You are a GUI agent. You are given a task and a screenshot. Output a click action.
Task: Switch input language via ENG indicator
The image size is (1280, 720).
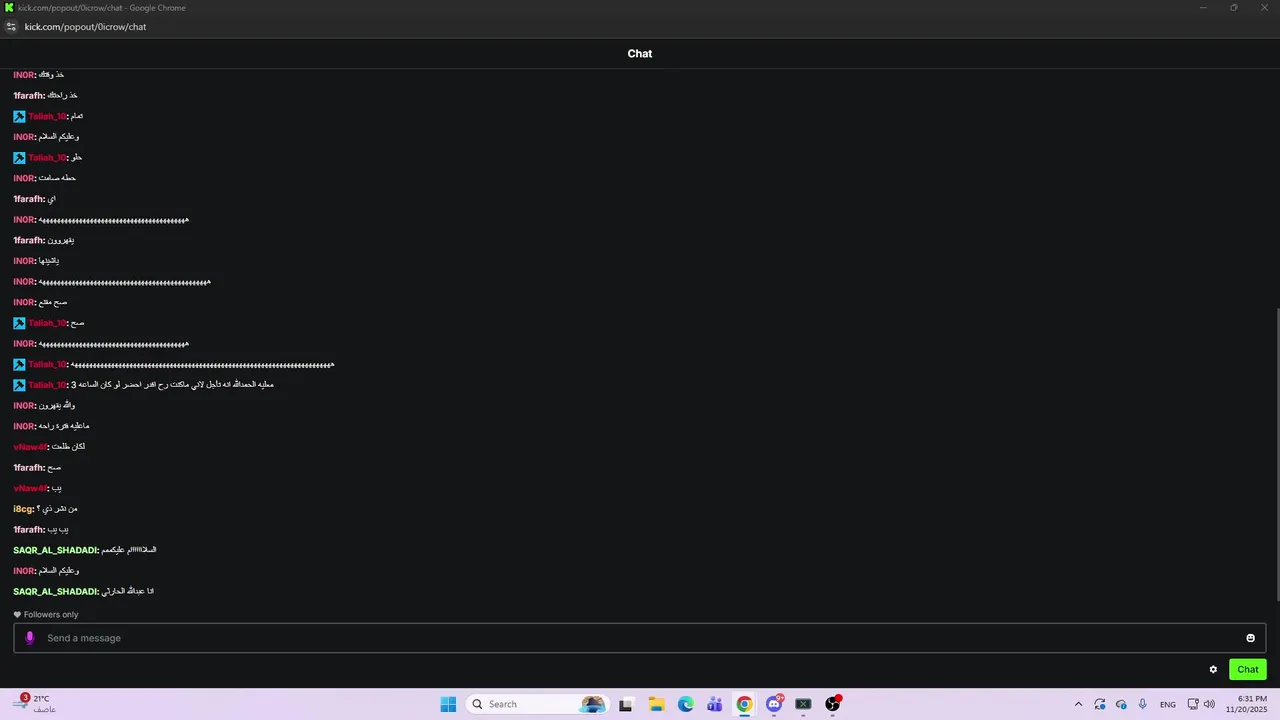coord(1168,704)
